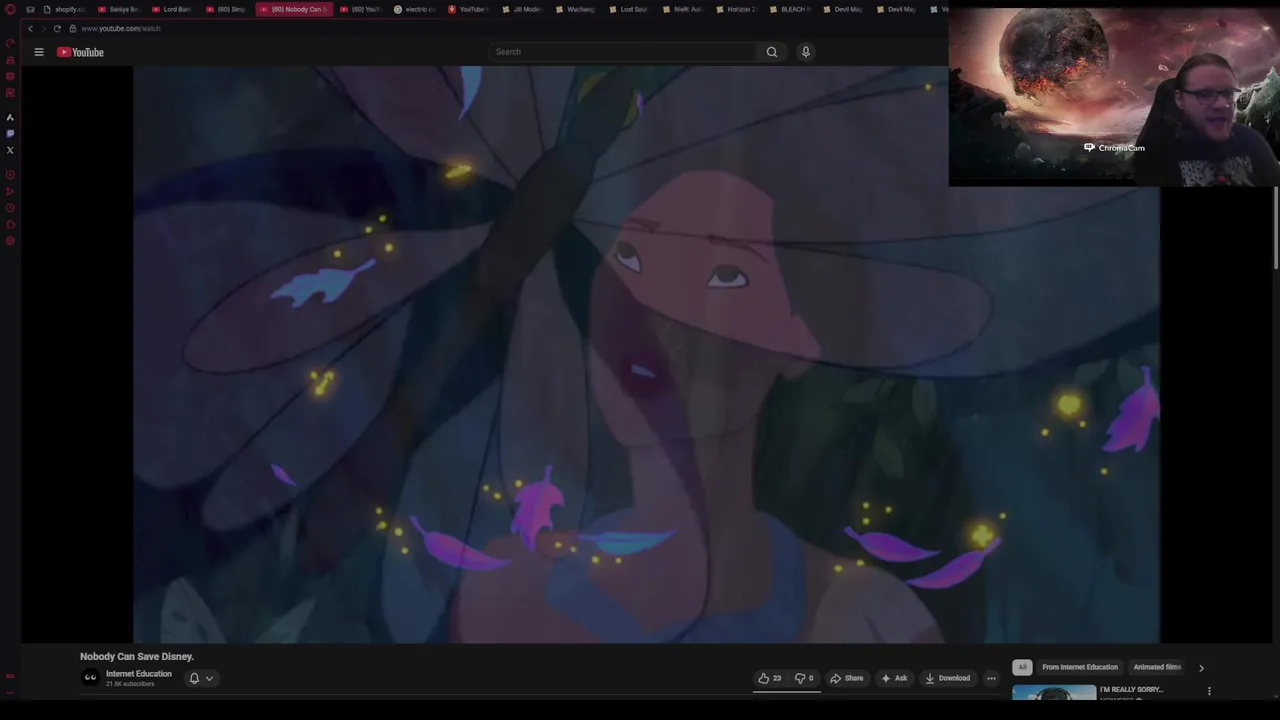Click the video player area
Screen dimensions: 1280x720
(x=646, y=354)
